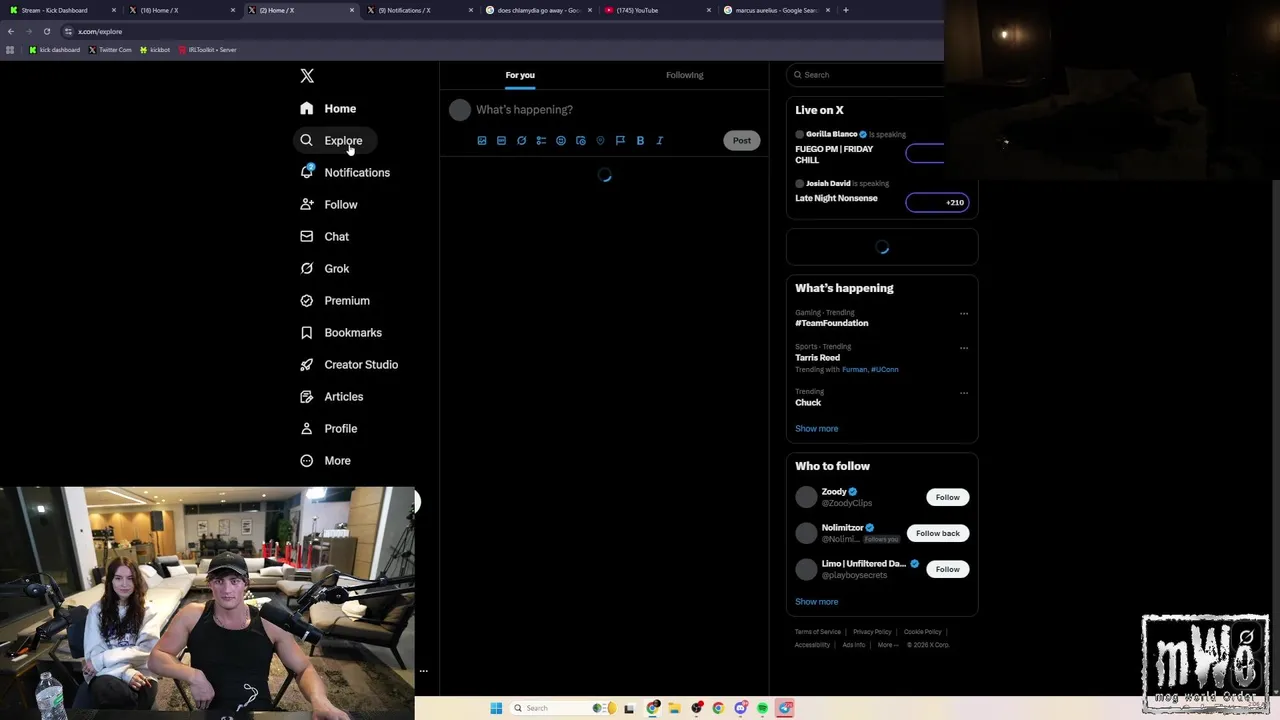Open Chat in the sidebar
1280x720 pixels.
point(325,236)
